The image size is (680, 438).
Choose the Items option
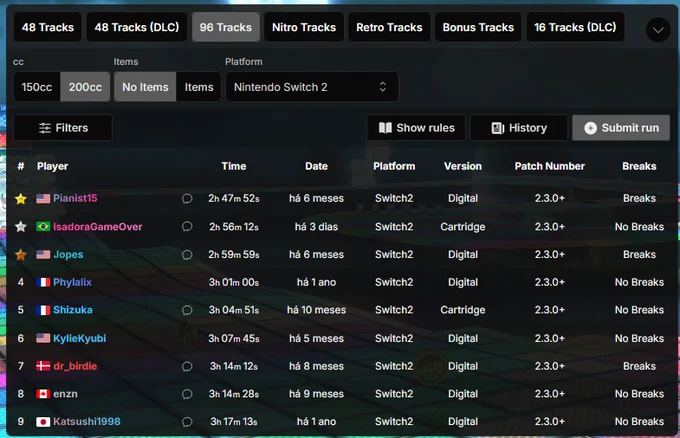pyautogui.click(x=199, y=87)
